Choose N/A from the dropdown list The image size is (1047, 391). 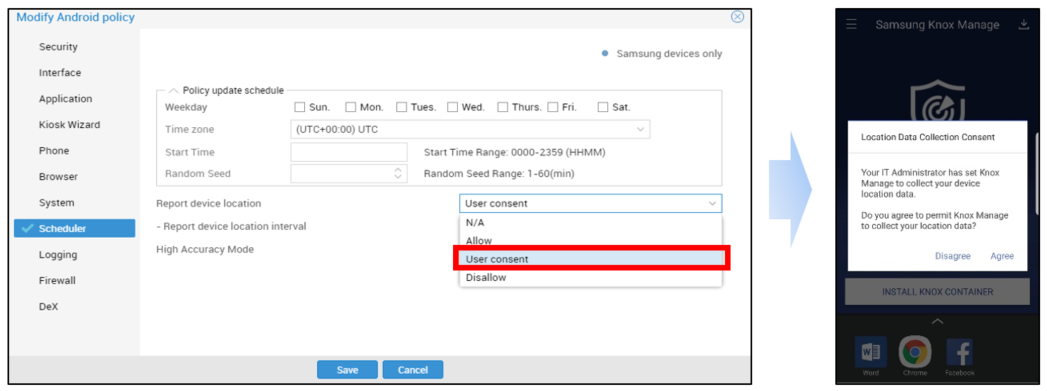coord(590,223)
